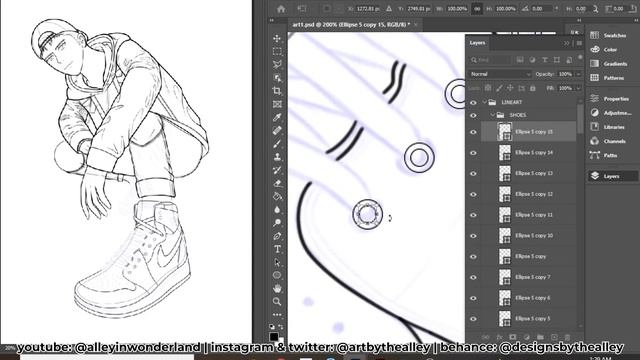Open the Gradients panel

tap(609, 64)
